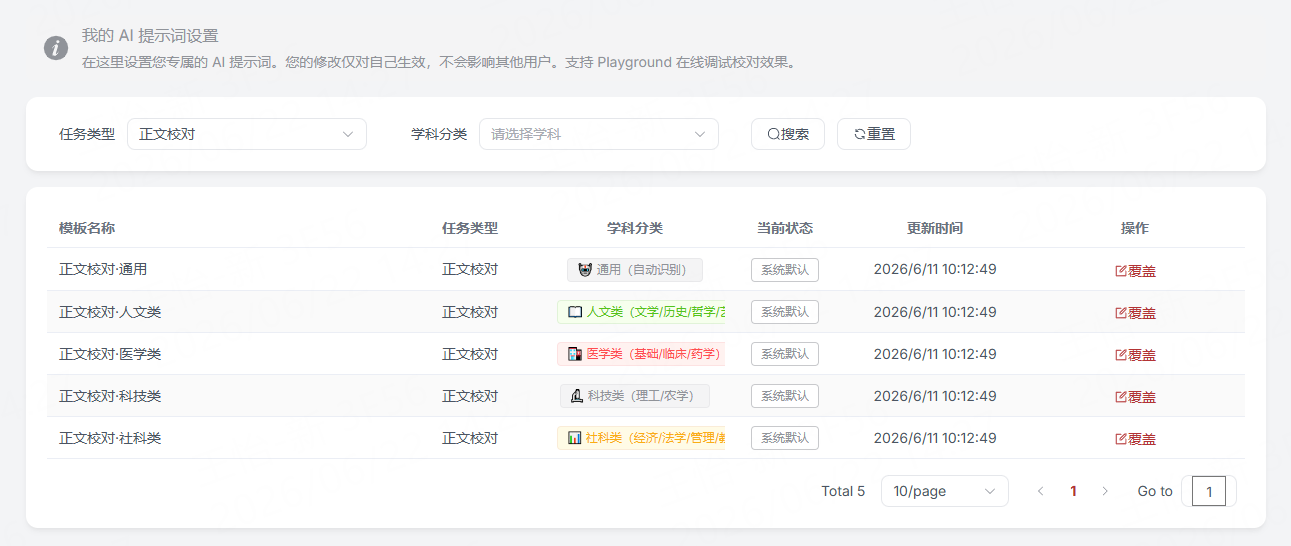Click 我的 AI 提示词设置 heading
Image resolution: width=1291 pixels, height=546 pixels.
coord(150,36)
